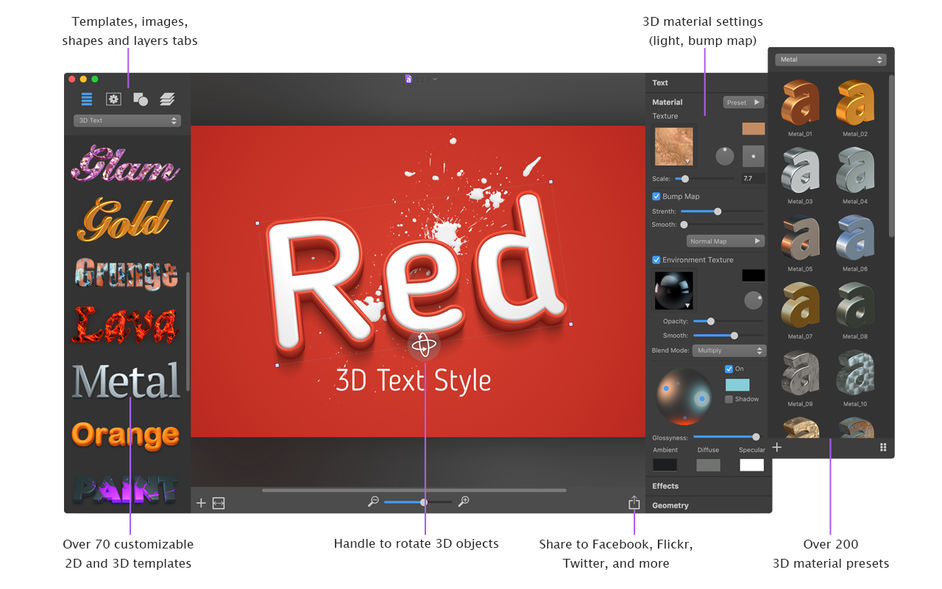Click the material Preset button
Viewport: 942px width, 589px height.
point(742,102)
